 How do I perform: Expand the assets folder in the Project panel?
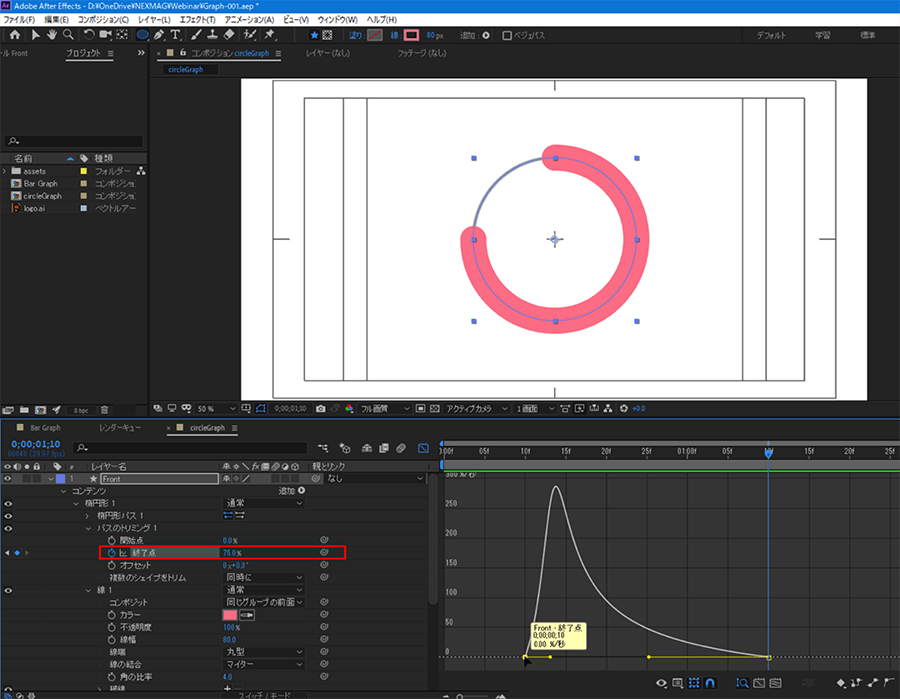coord(5,171)
